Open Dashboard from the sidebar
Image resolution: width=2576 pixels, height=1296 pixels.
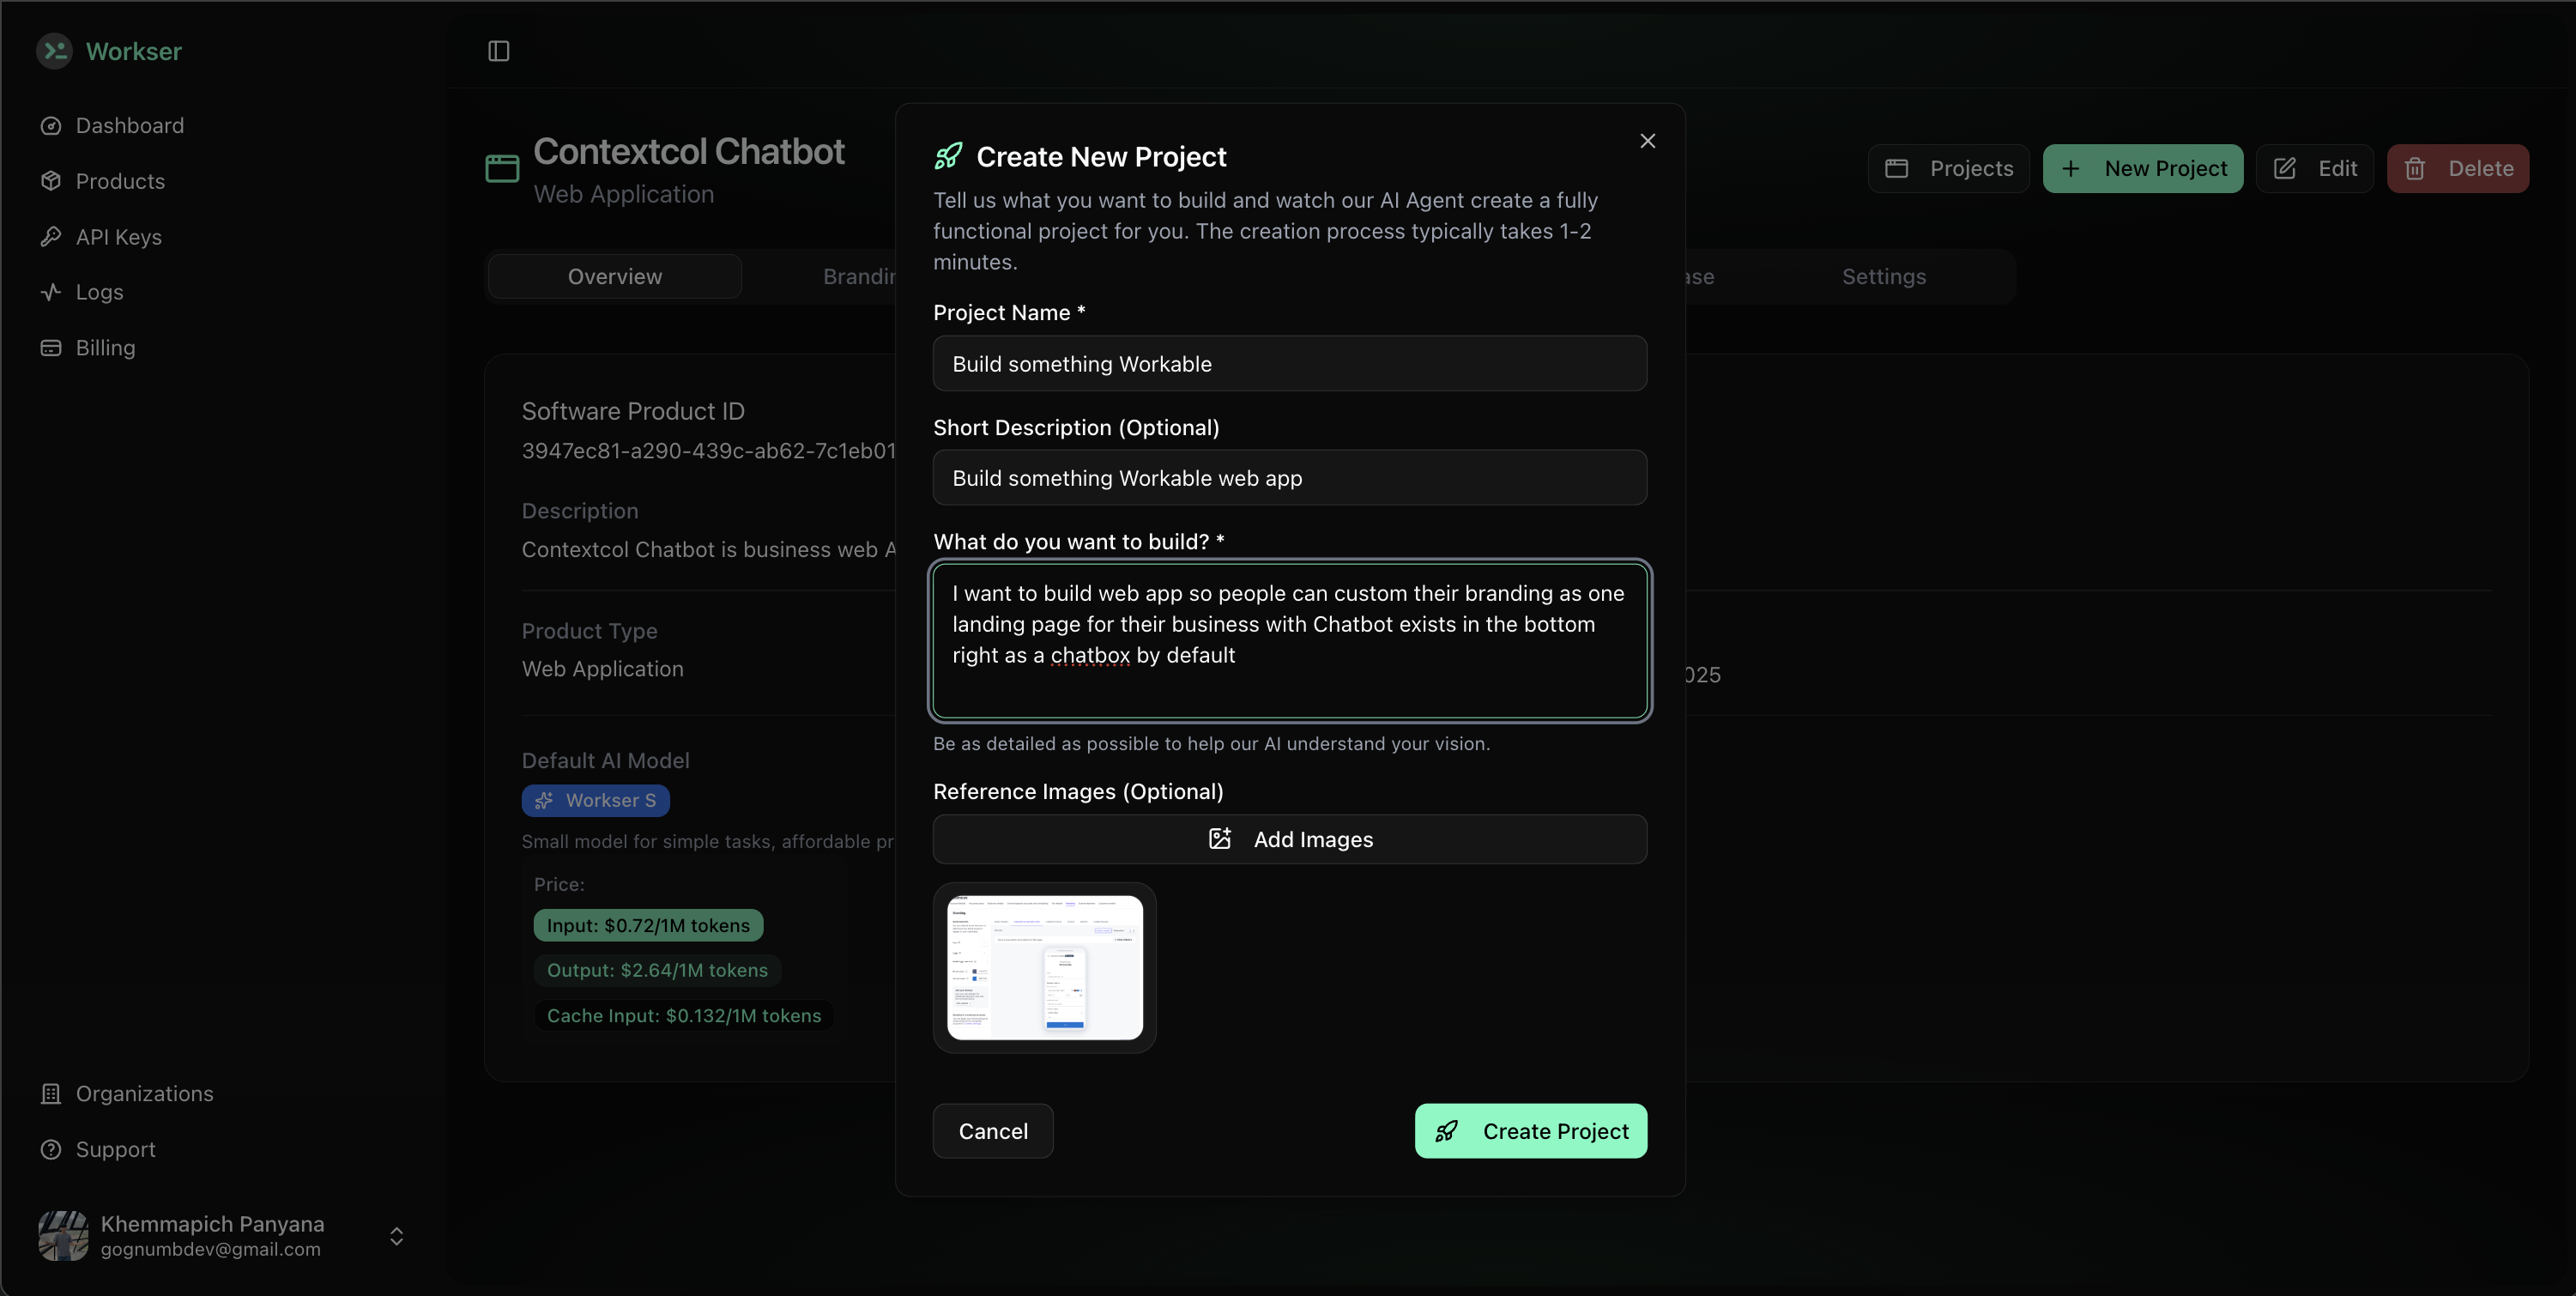(129, 126)
